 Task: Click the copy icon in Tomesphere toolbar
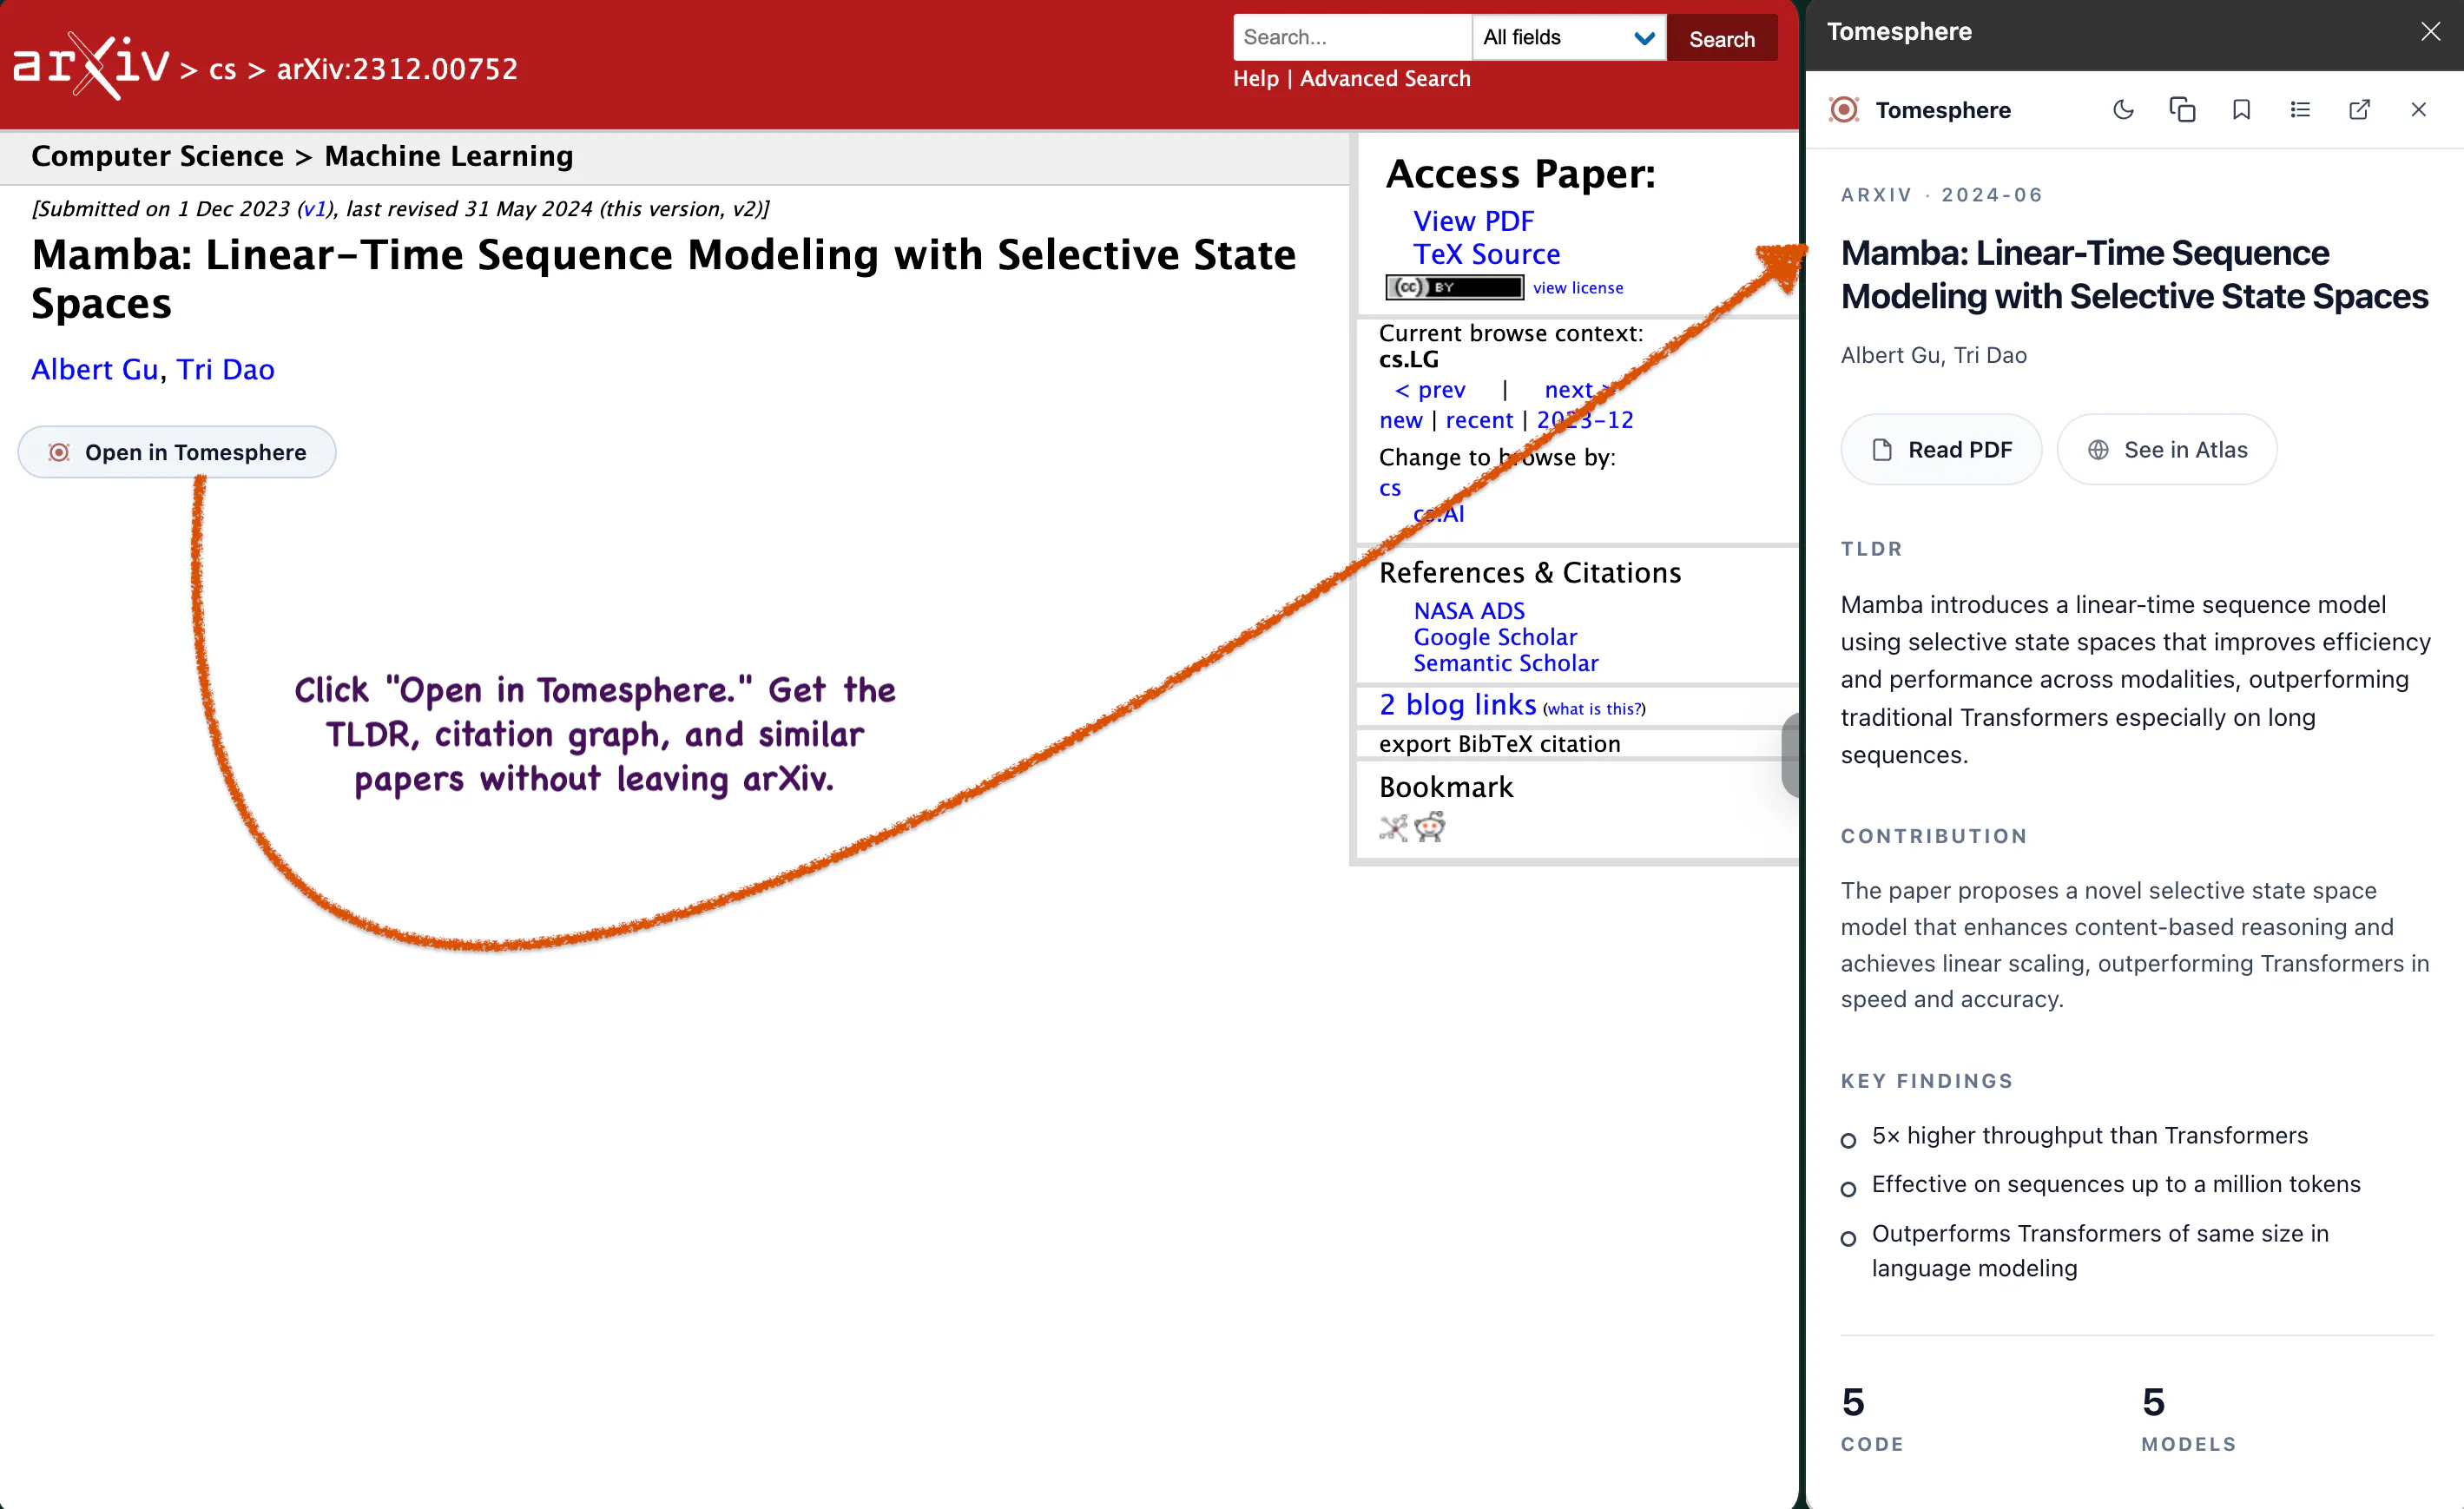pos(2182,110)
